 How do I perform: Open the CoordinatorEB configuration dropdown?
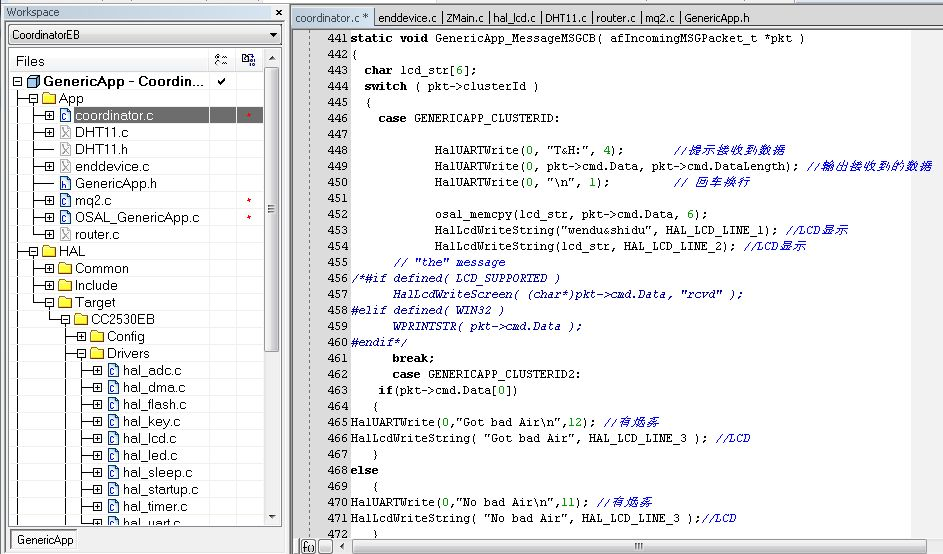(273, 35)
